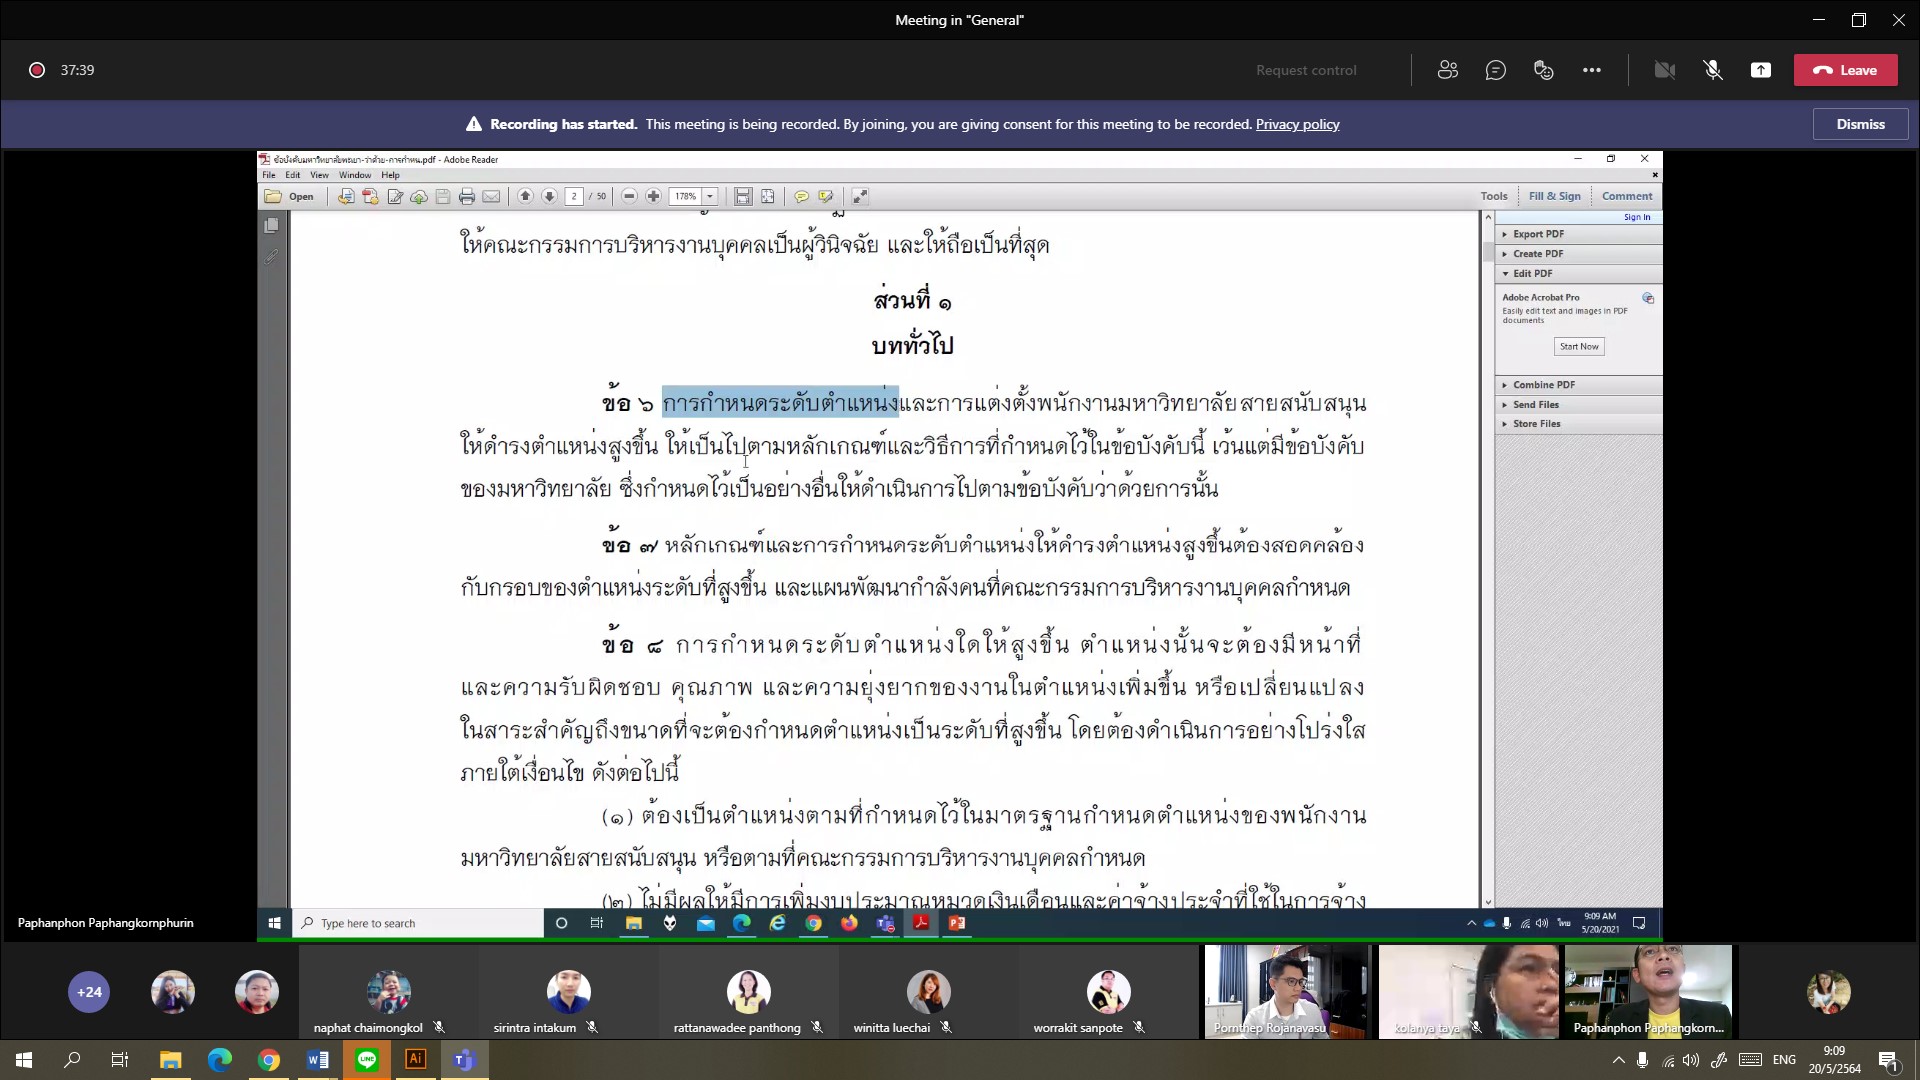Screen dimensions: 1920x1080
Task: Click the page number field
Action: coord(574,197)
